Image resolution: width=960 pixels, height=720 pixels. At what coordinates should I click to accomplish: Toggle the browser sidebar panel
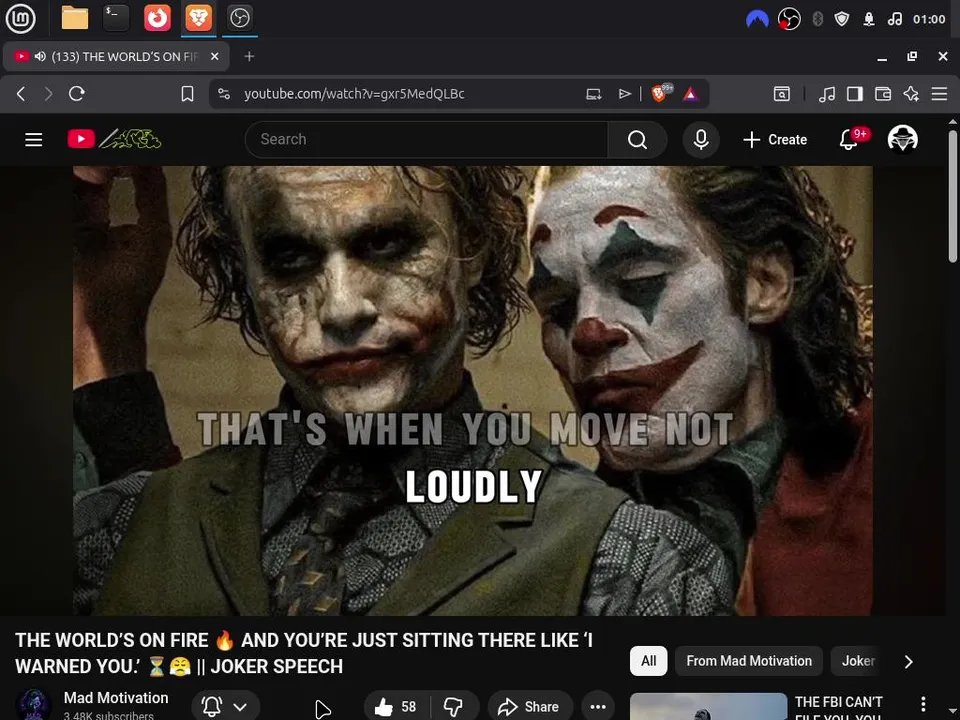pos(855,94)
